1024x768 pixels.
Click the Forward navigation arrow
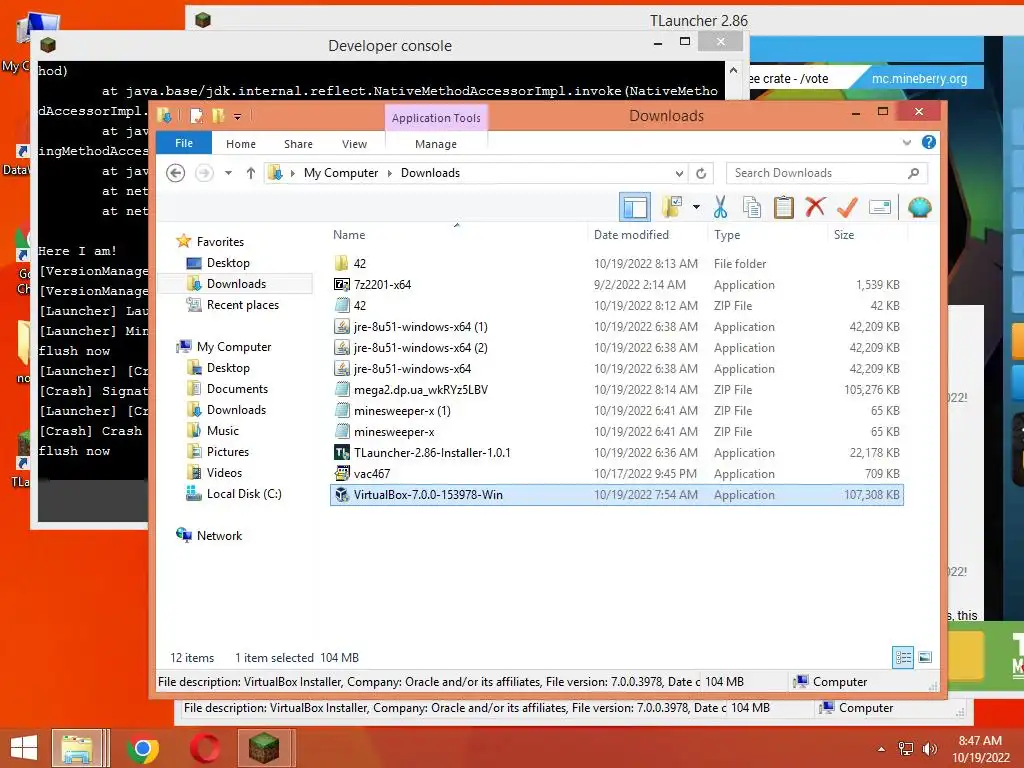pyautogui.click(x=204, y=173)
